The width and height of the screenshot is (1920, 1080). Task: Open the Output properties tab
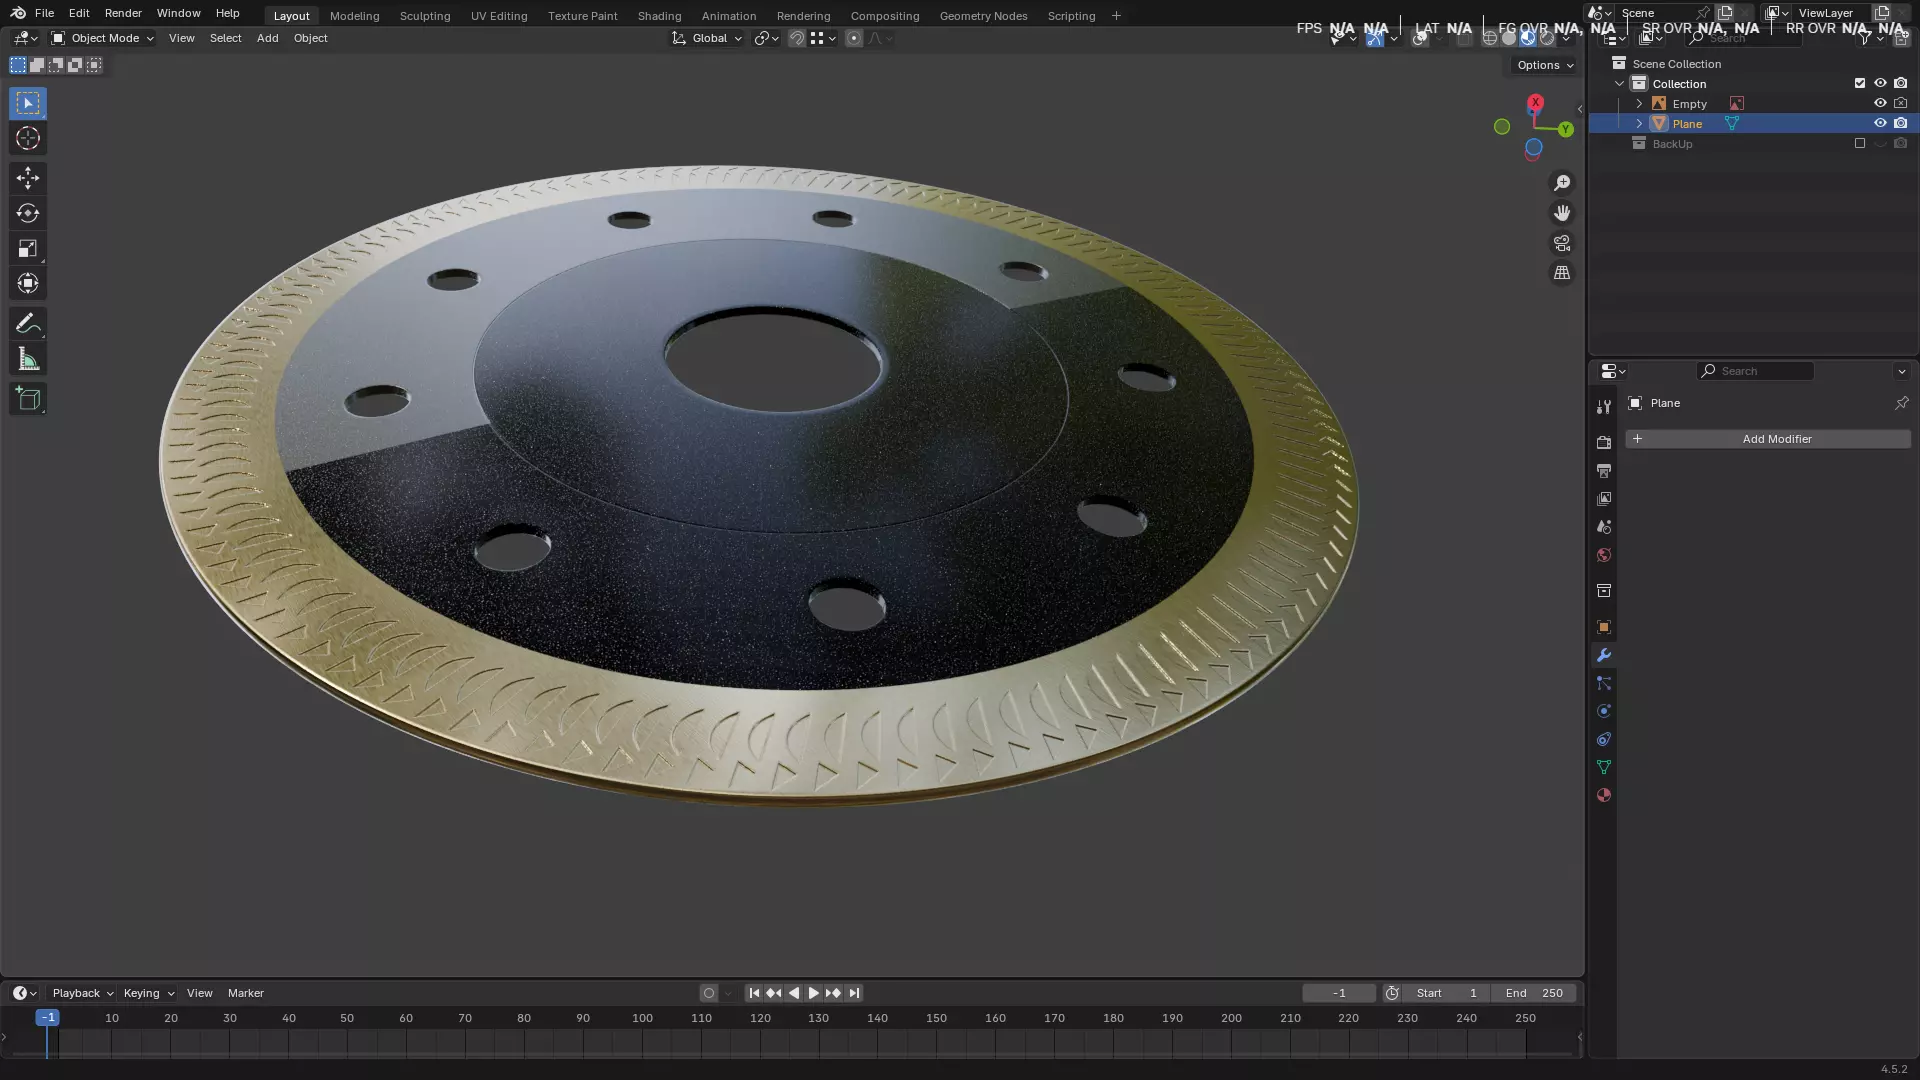tap(1604, 470)
